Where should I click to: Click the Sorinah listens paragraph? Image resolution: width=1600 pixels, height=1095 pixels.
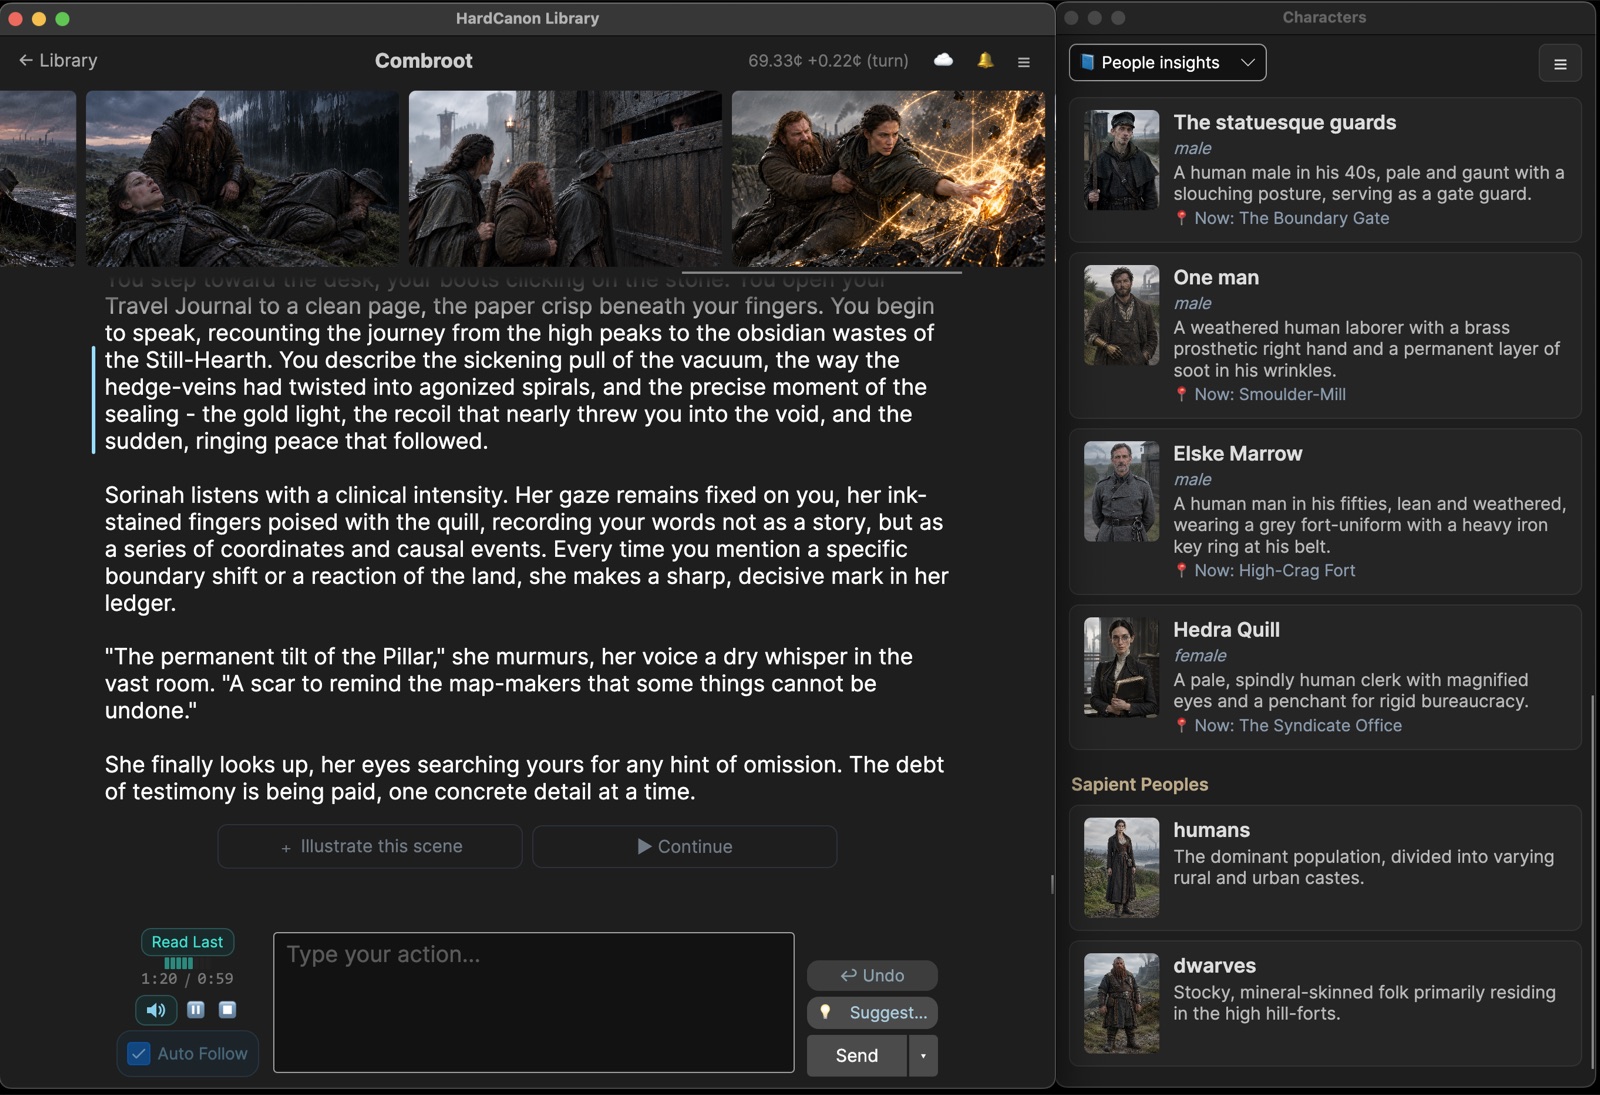point(527,549)
